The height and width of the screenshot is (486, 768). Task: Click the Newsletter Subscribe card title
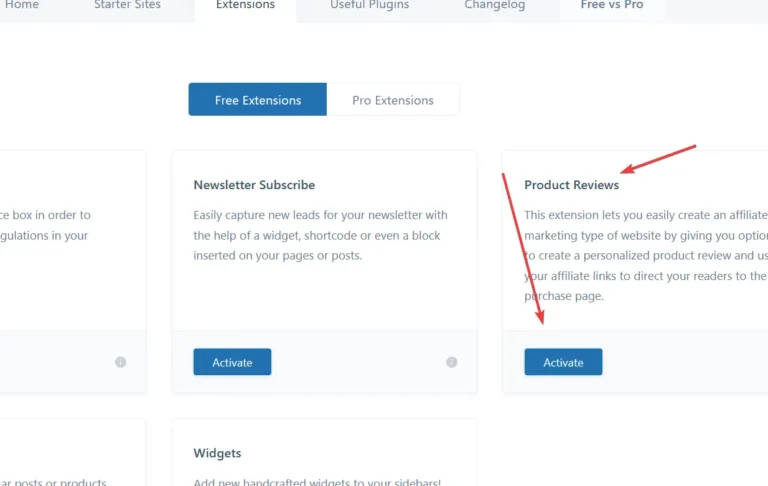click(x=254, y=185)
